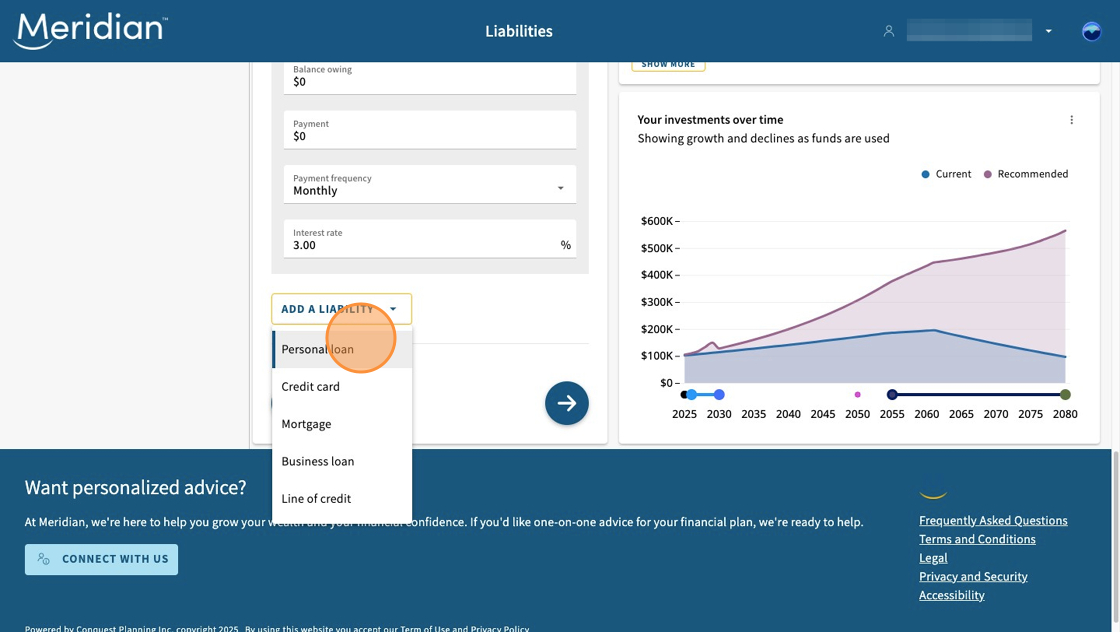Click the next arrow round button
1120x632 pixels.
566,403
